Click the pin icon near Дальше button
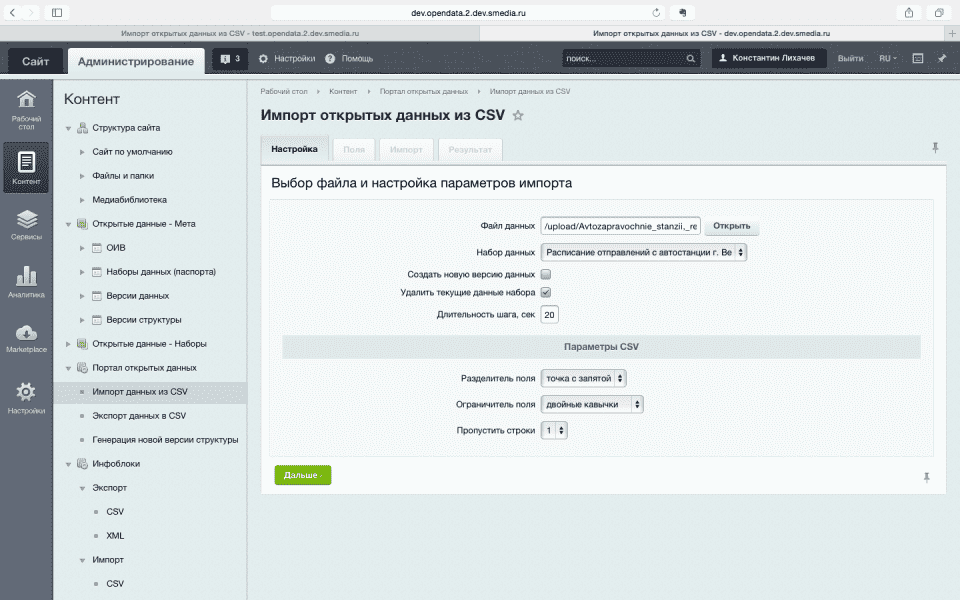Screen dimensions: 960x600 coord(926,478)
